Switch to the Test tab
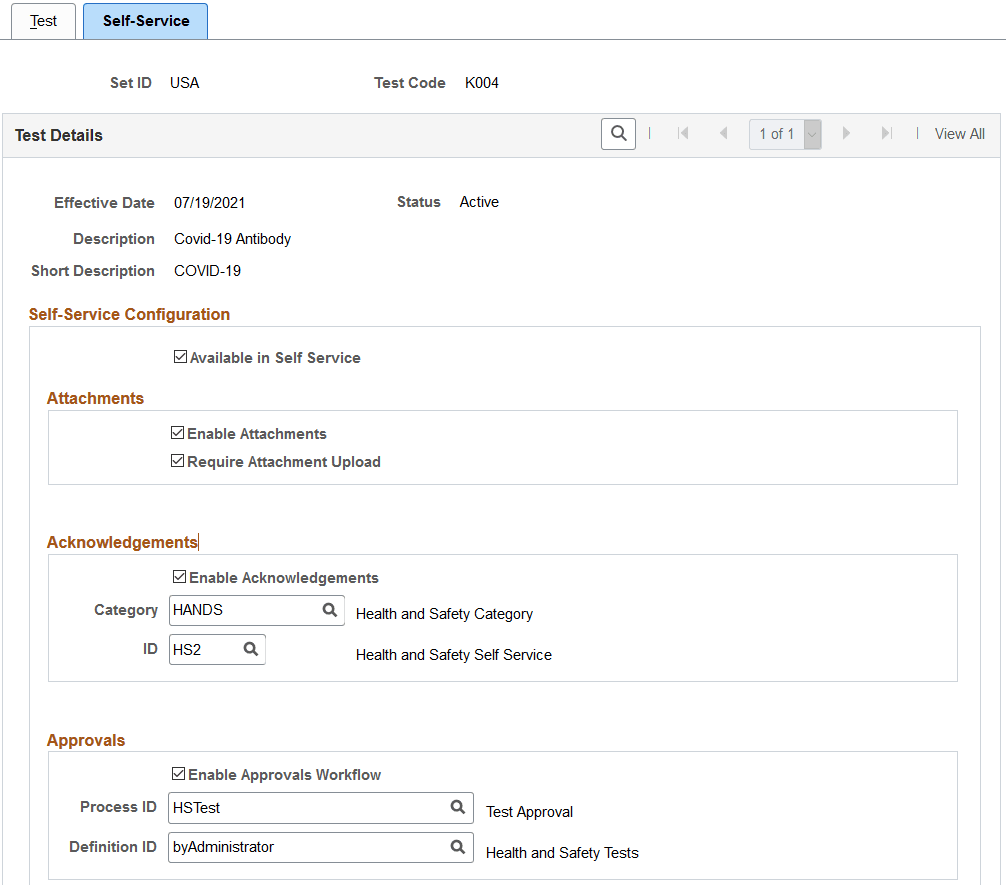 42,20
